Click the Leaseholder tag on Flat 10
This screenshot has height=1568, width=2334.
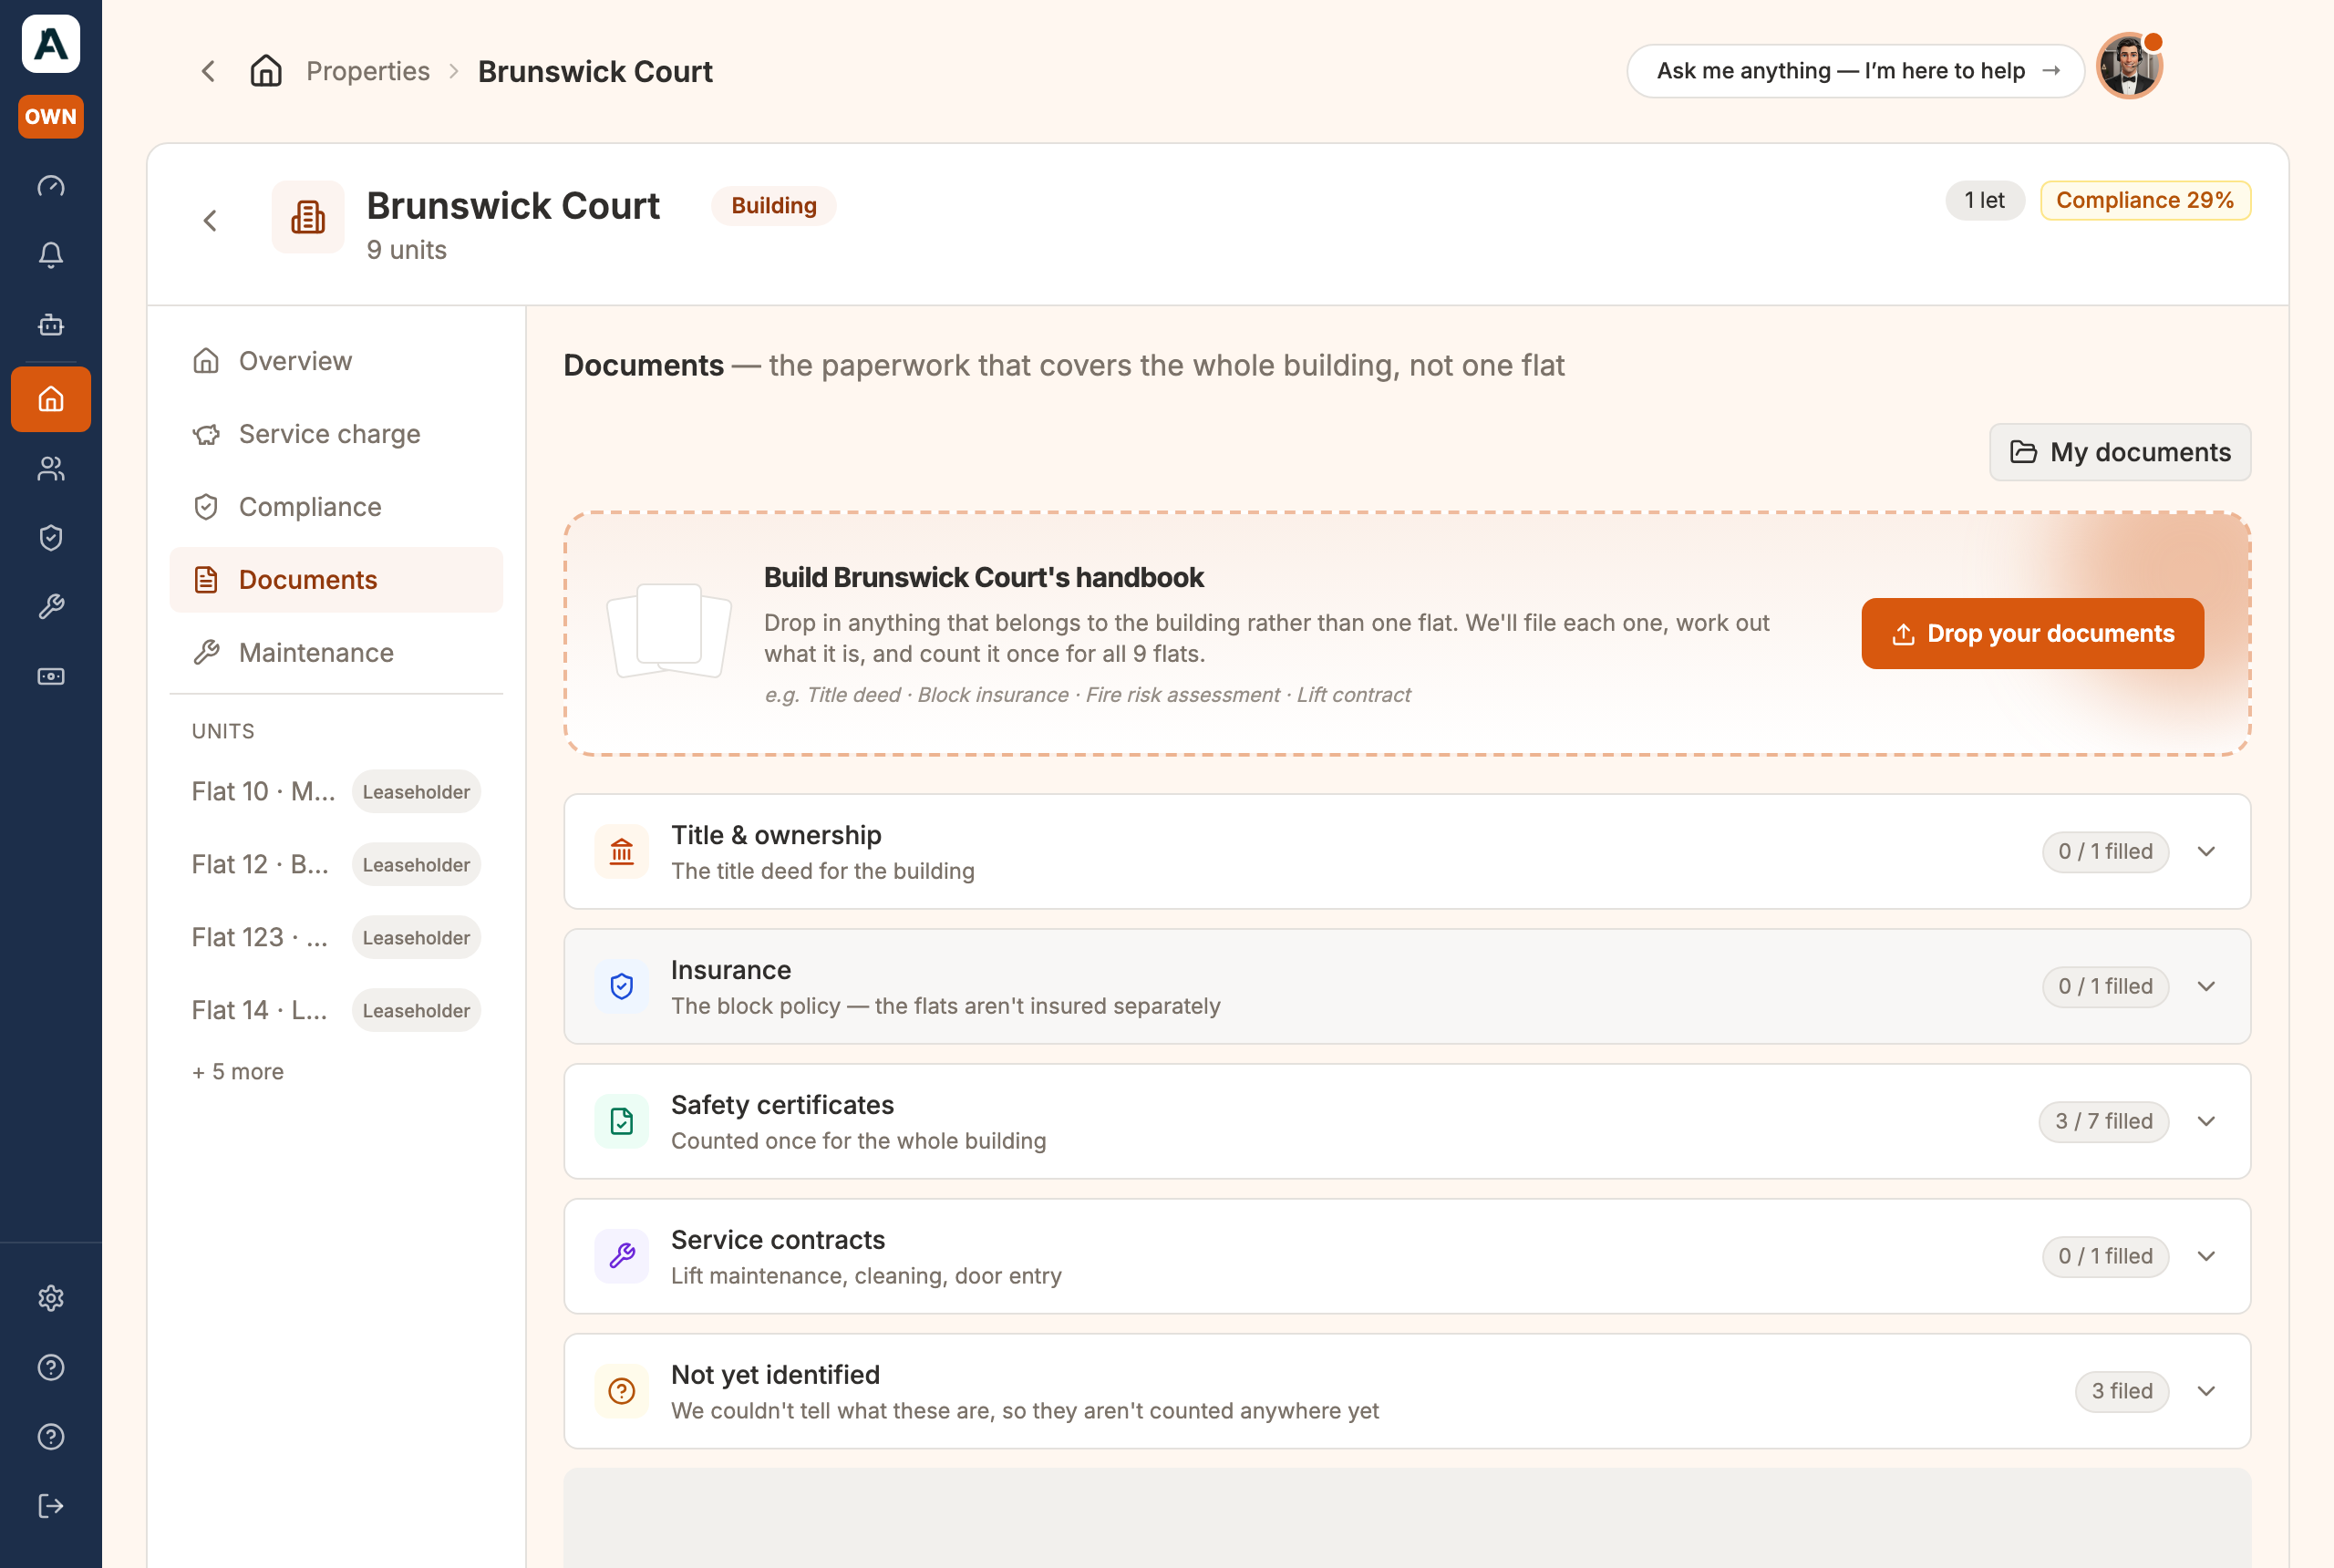[416, 792]
